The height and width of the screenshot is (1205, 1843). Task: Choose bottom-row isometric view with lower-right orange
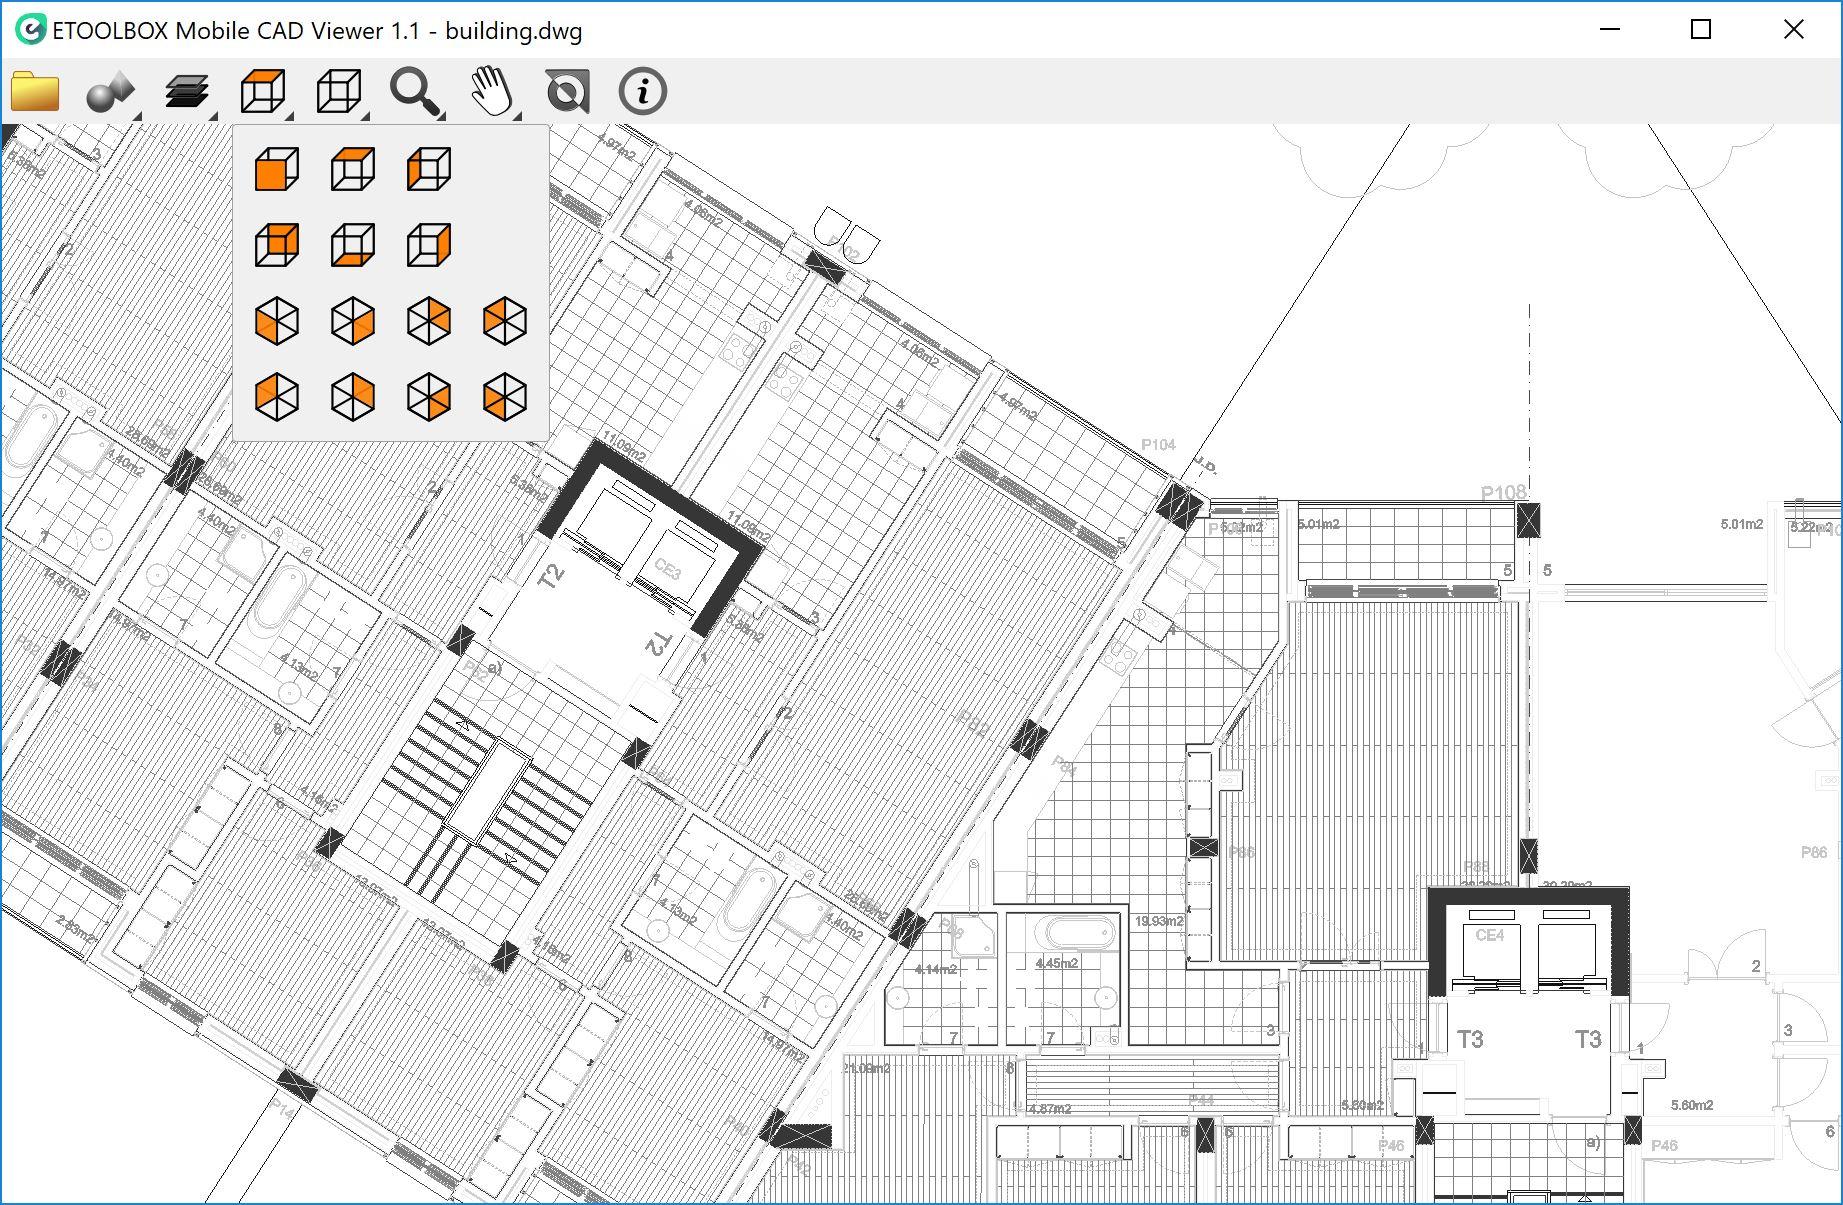pos(429,397)
